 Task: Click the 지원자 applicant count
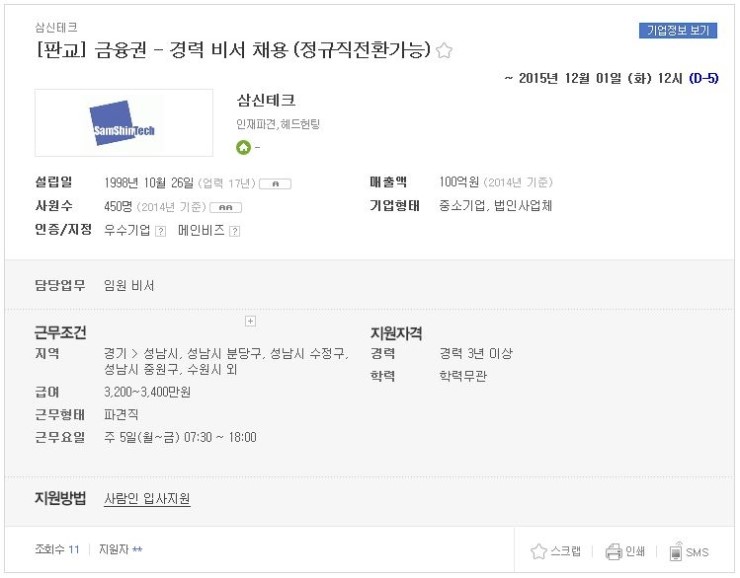[x=120, y=549]
